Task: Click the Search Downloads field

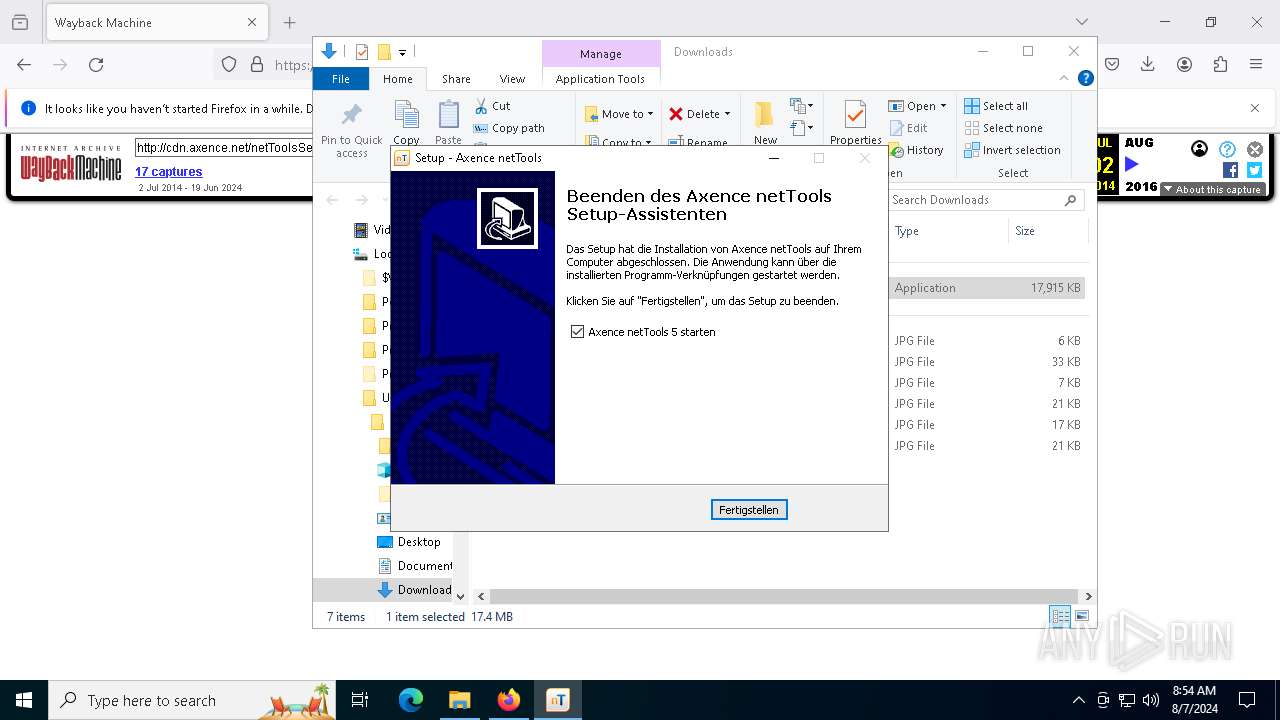Action: coord(985,200)
